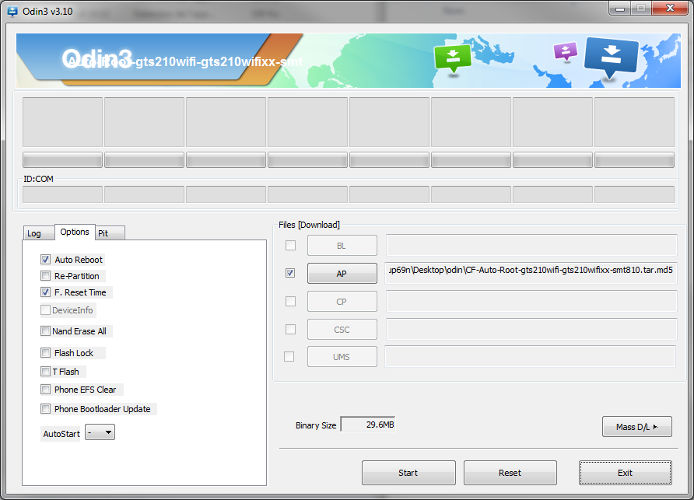The image size is (694, 500).
Task: Open the Pit tab
Action: tap(110, 233)
